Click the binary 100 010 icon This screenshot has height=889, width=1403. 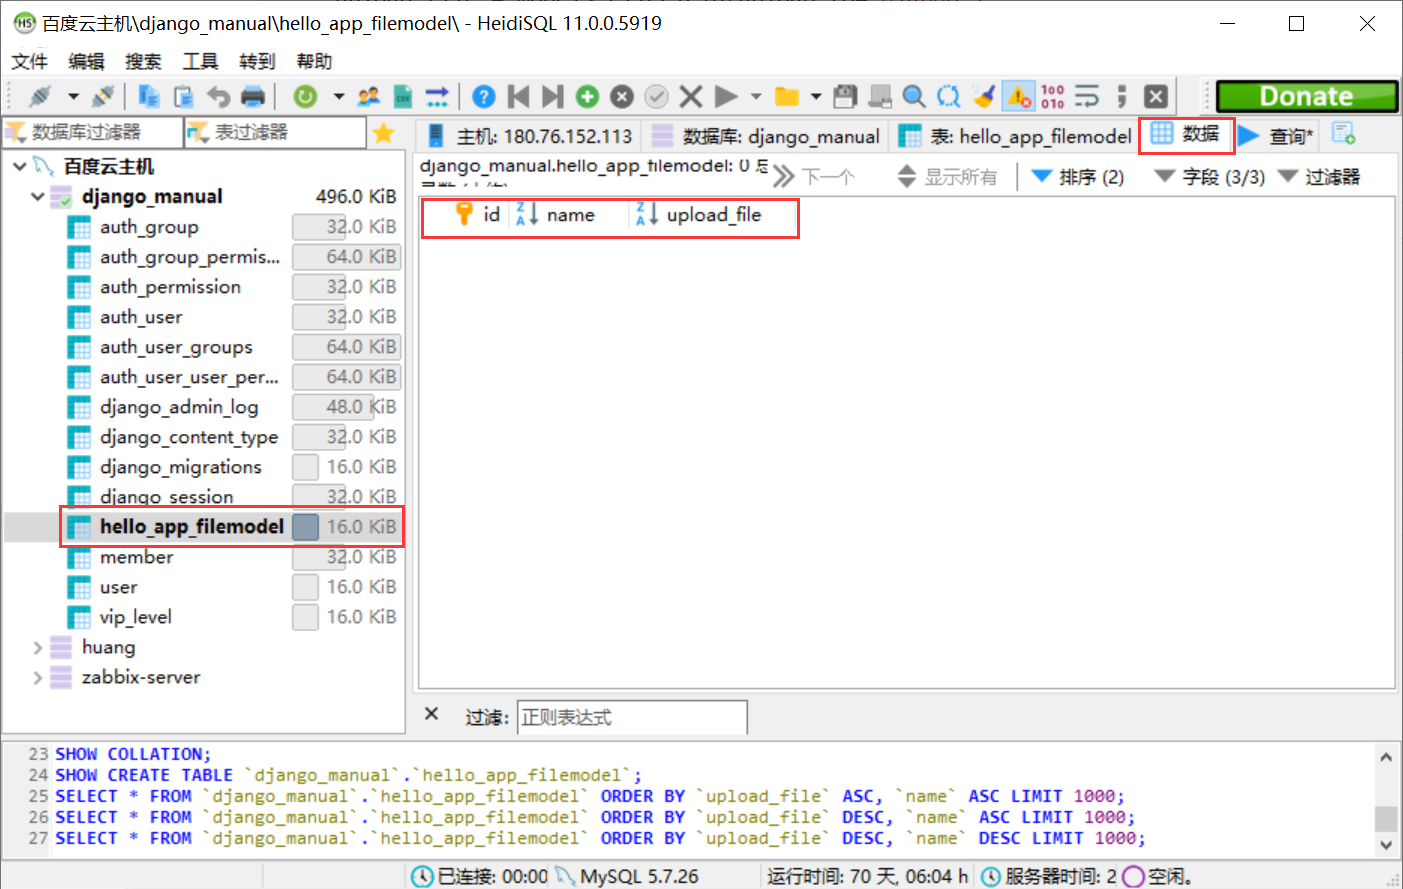point(1053,96)
